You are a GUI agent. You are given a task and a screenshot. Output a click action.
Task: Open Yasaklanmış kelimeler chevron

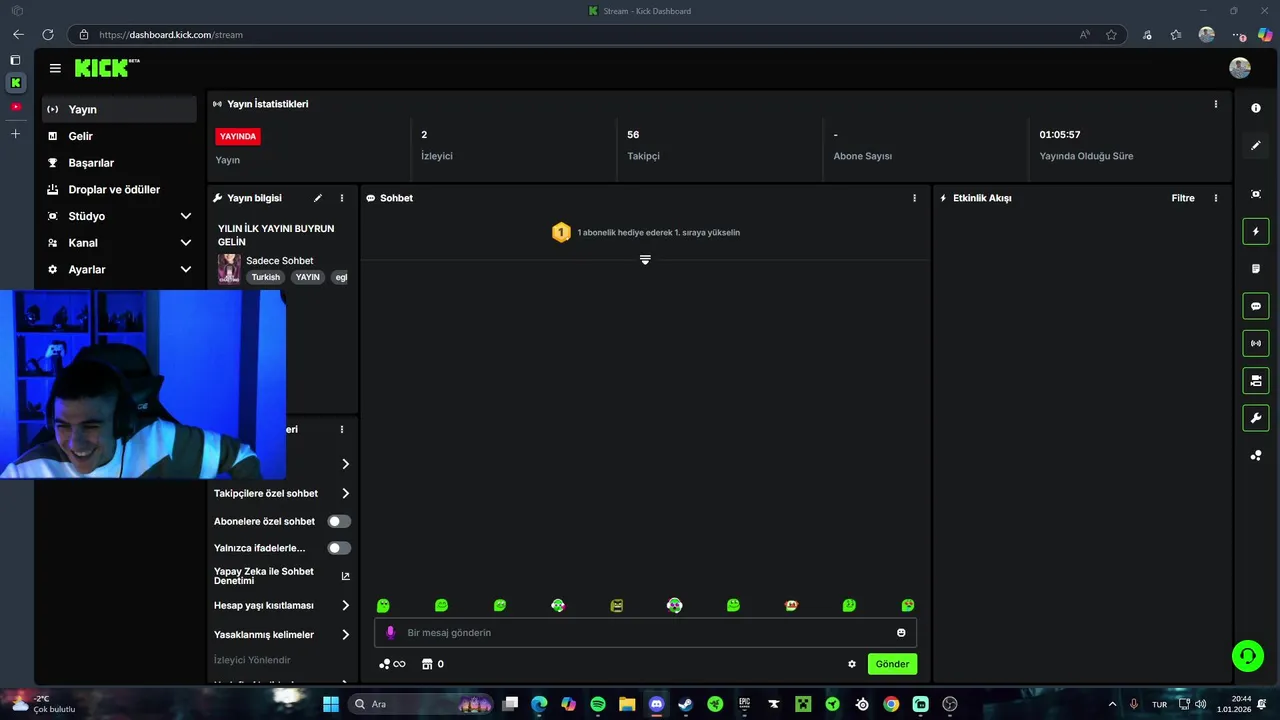(x=345, y=635)
